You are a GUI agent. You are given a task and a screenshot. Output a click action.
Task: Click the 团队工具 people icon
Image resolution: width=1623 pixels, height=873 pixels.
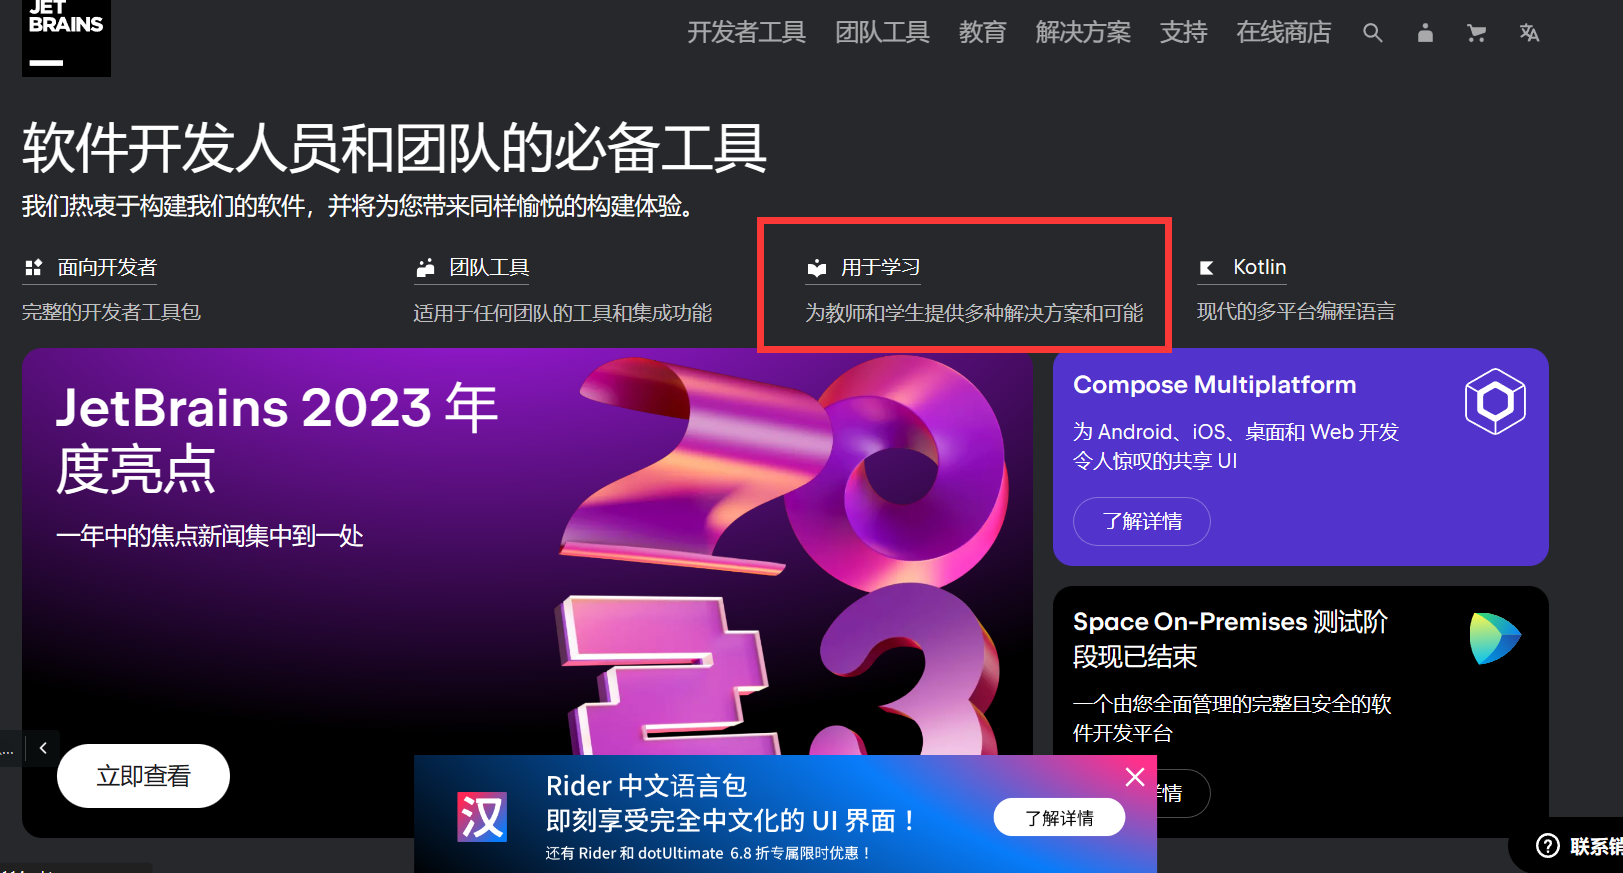tap(425, 267)
